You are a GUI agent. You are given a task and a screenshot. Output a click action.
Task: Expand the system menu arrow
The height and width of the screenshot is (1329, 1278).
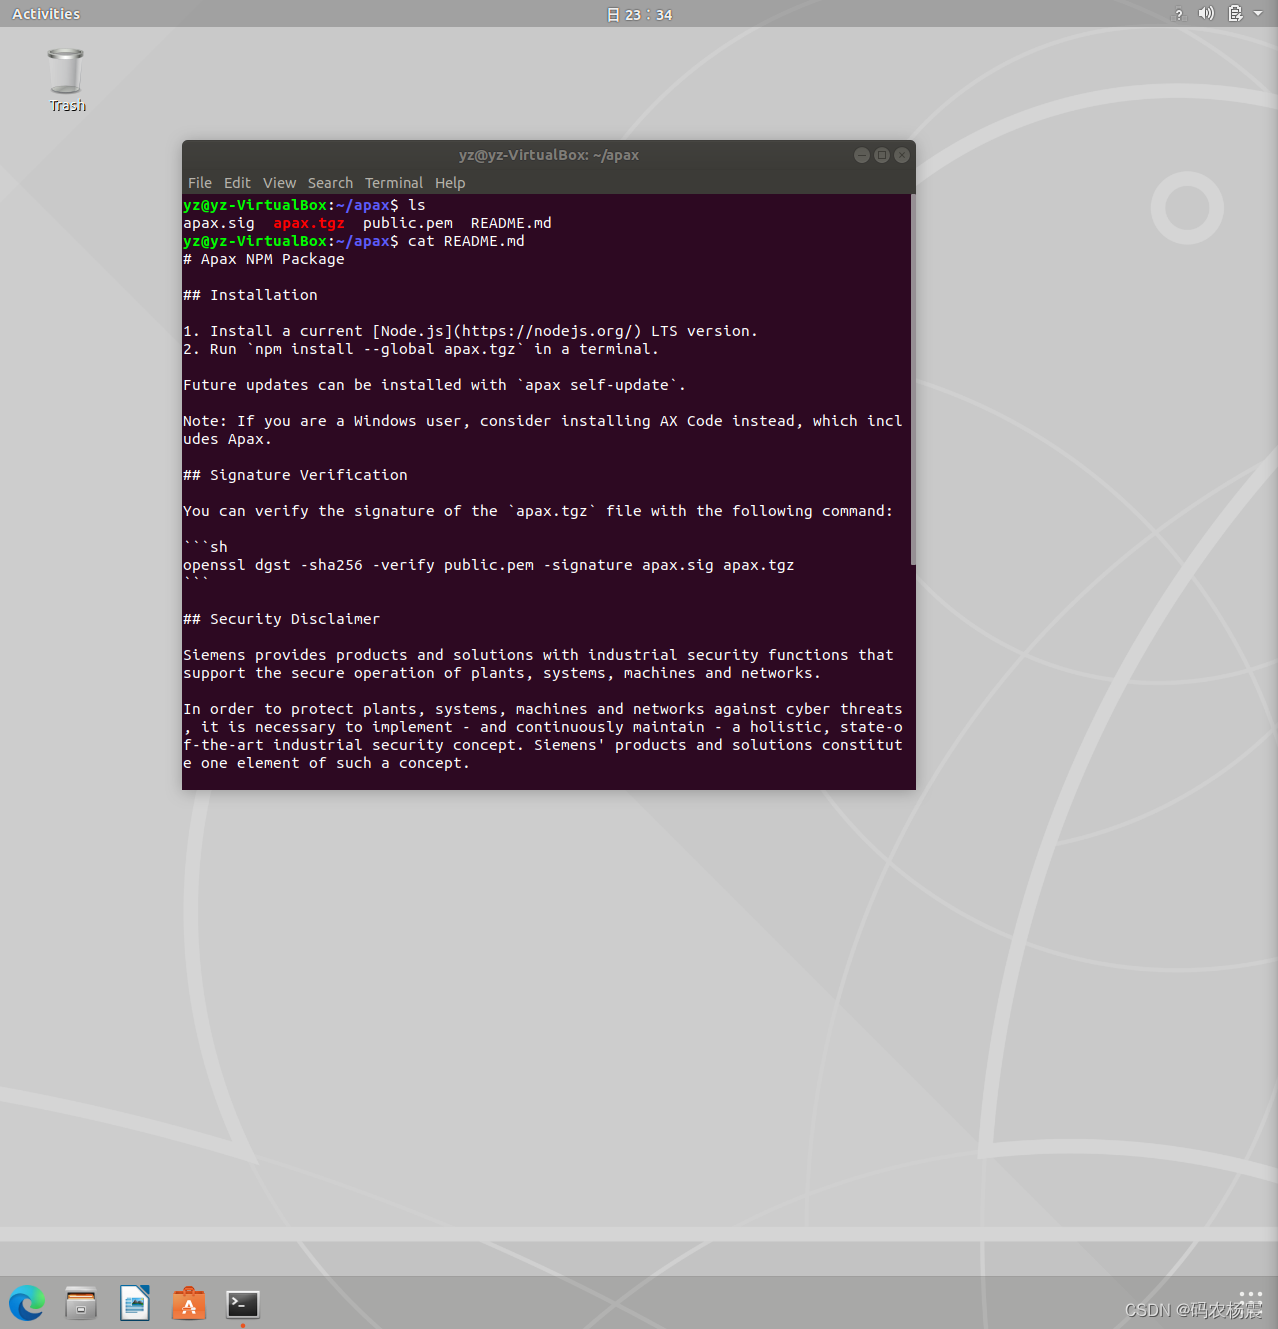tap(1258, 14)
